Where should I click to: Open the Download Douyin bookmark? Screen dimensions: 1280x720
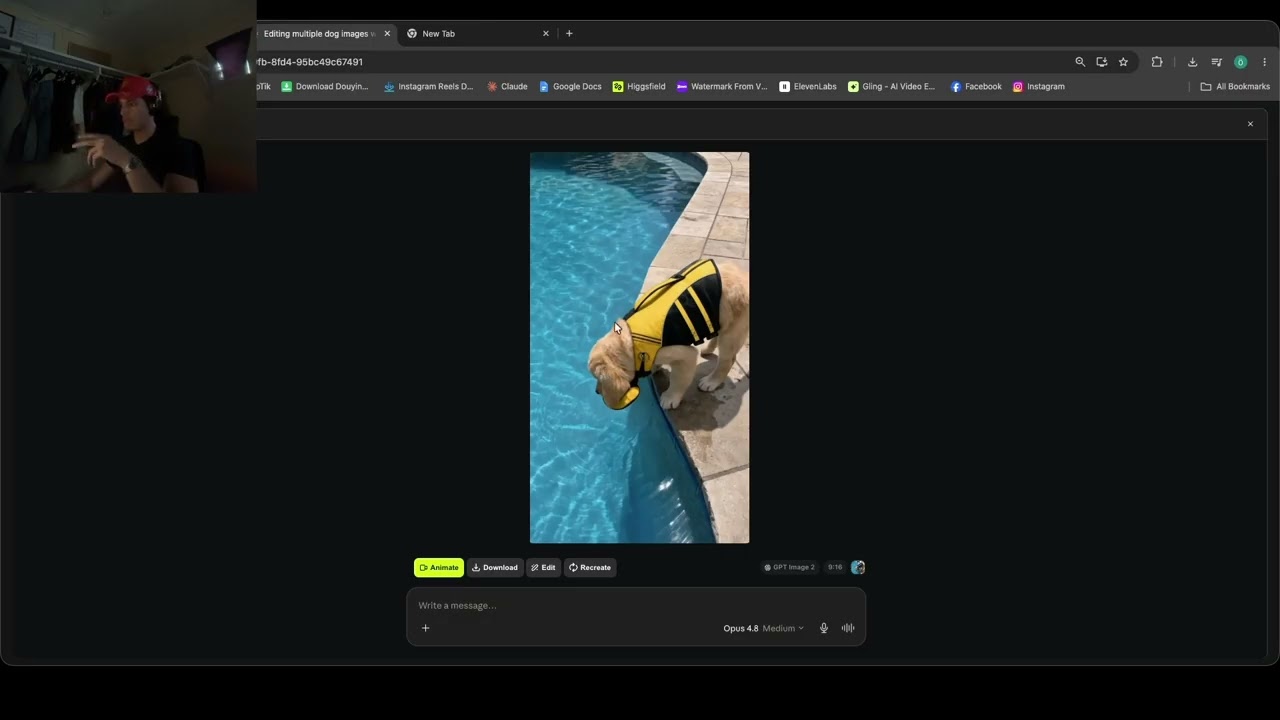coord(325,87)
